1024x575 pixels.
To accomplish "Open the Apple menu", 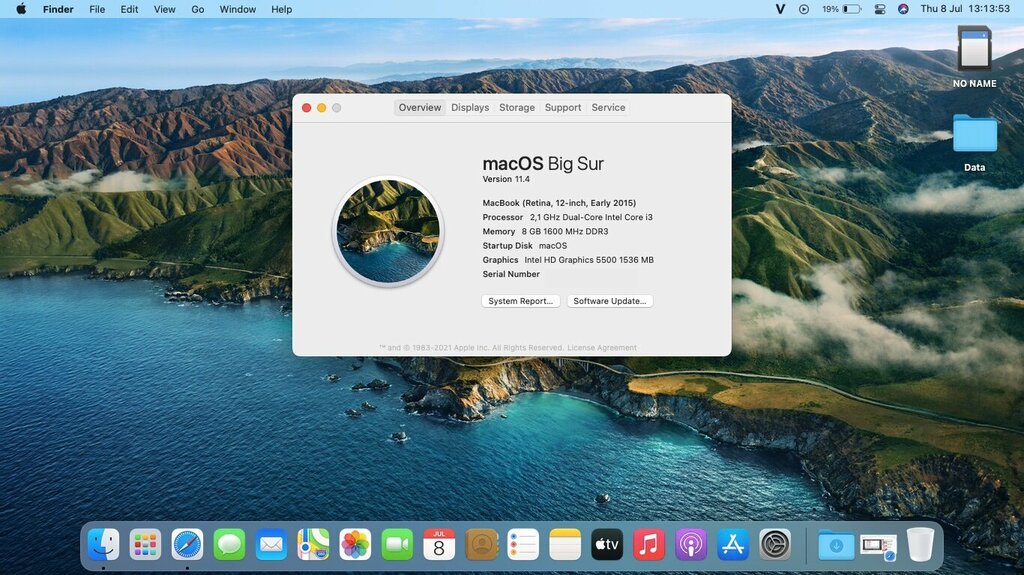I will coord(21,9).
